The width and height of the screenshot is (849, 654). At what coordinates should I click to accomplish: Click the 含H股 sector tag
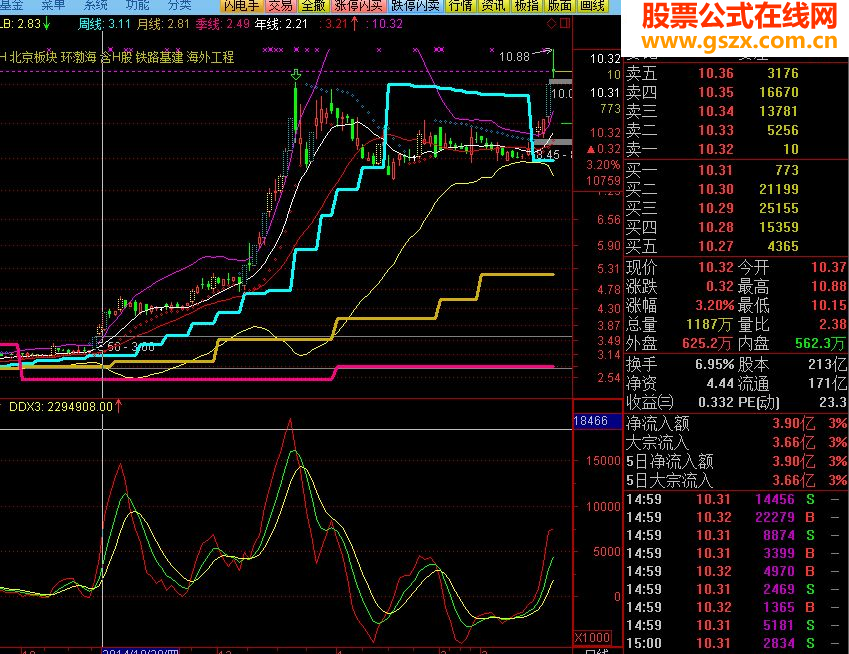click(116, 57)
